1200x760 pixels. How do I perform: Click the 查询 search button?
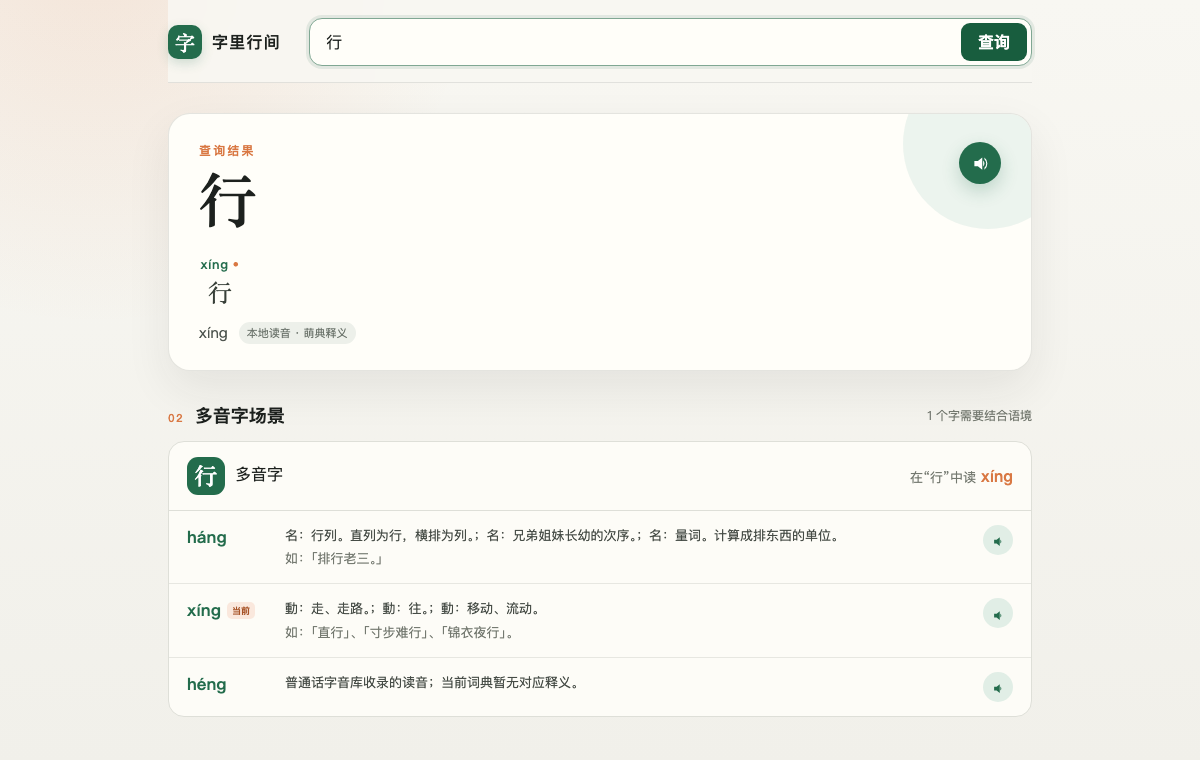(x=994, y=42)
